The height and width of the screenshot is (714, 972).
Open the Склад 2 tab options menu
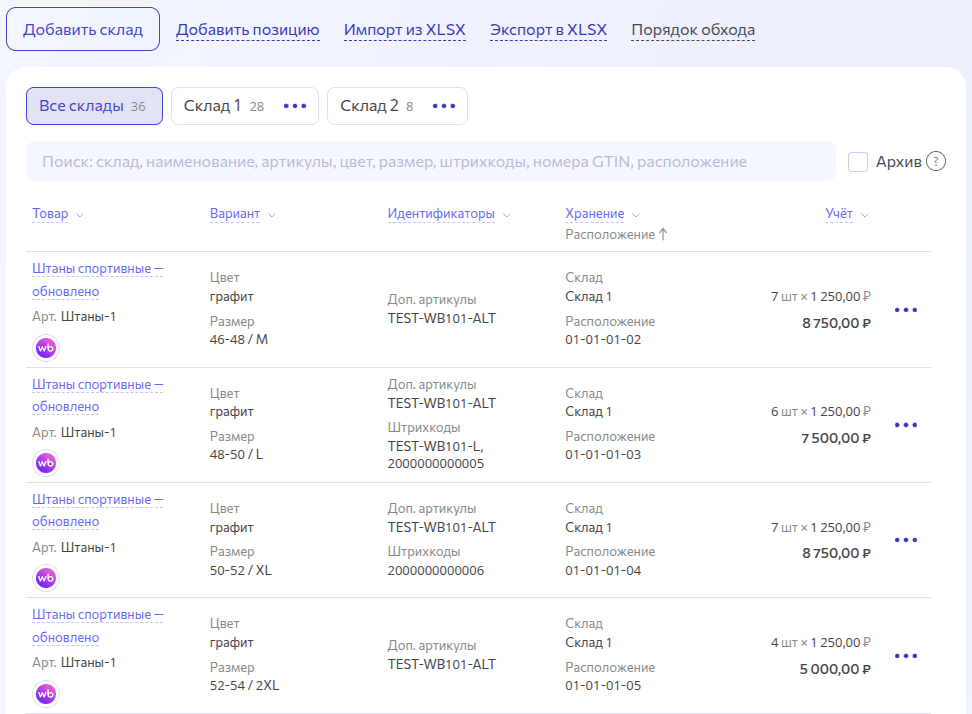[x=444, y=106]
